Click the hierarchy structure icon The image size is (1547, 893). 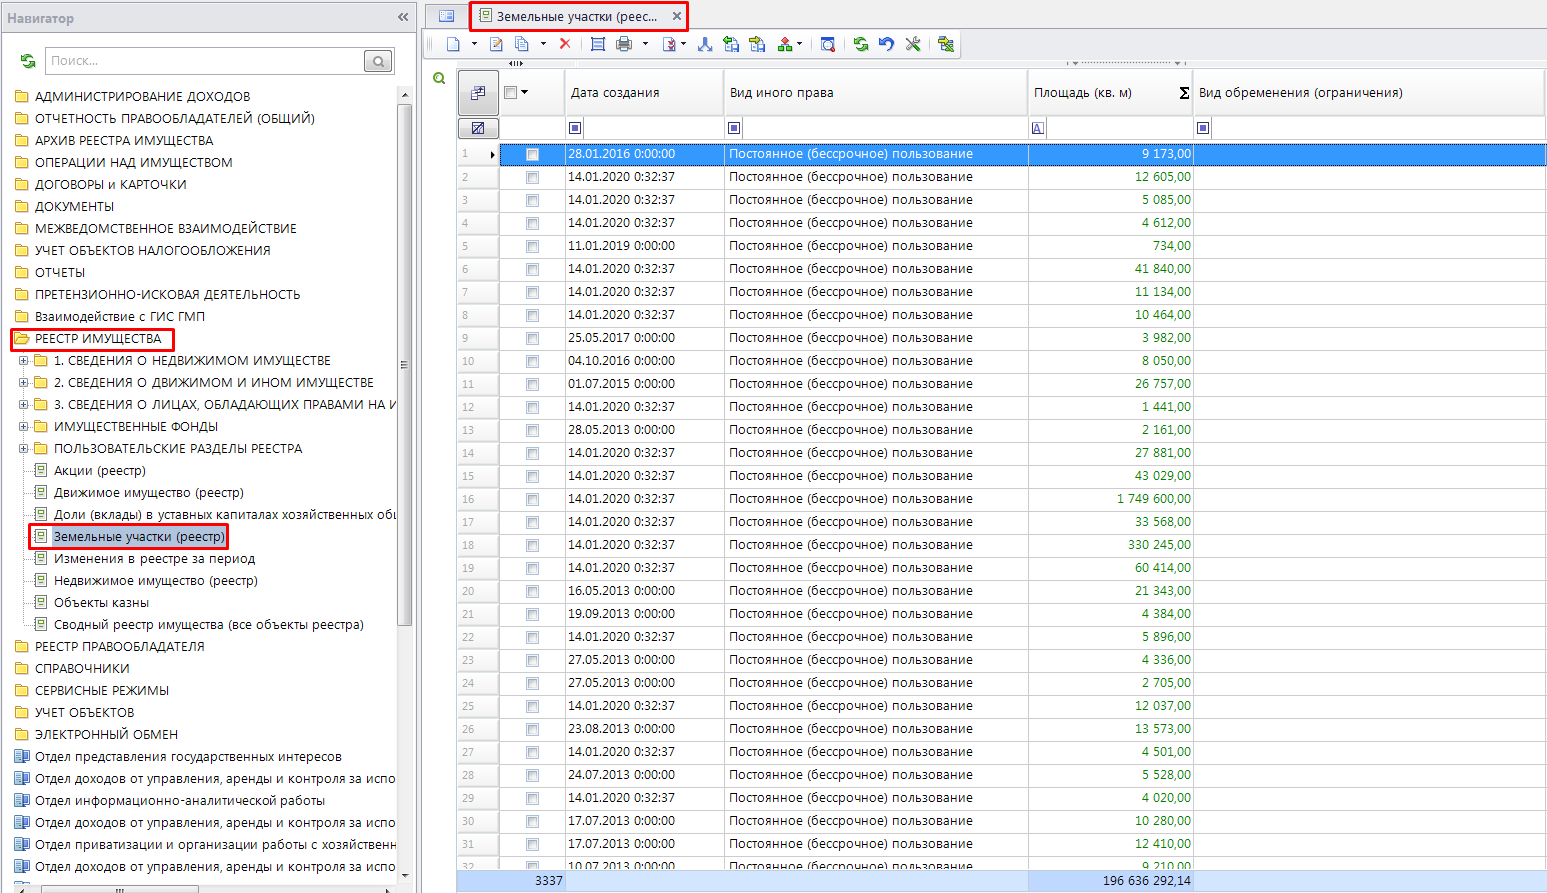click(785, 44)
